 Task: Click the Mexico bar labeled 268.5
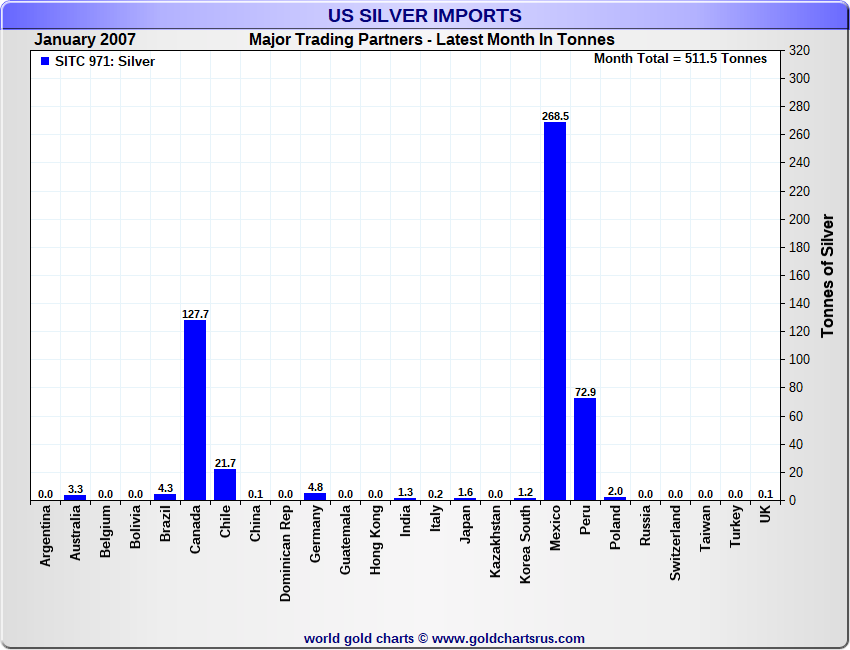tap(555, 311)
